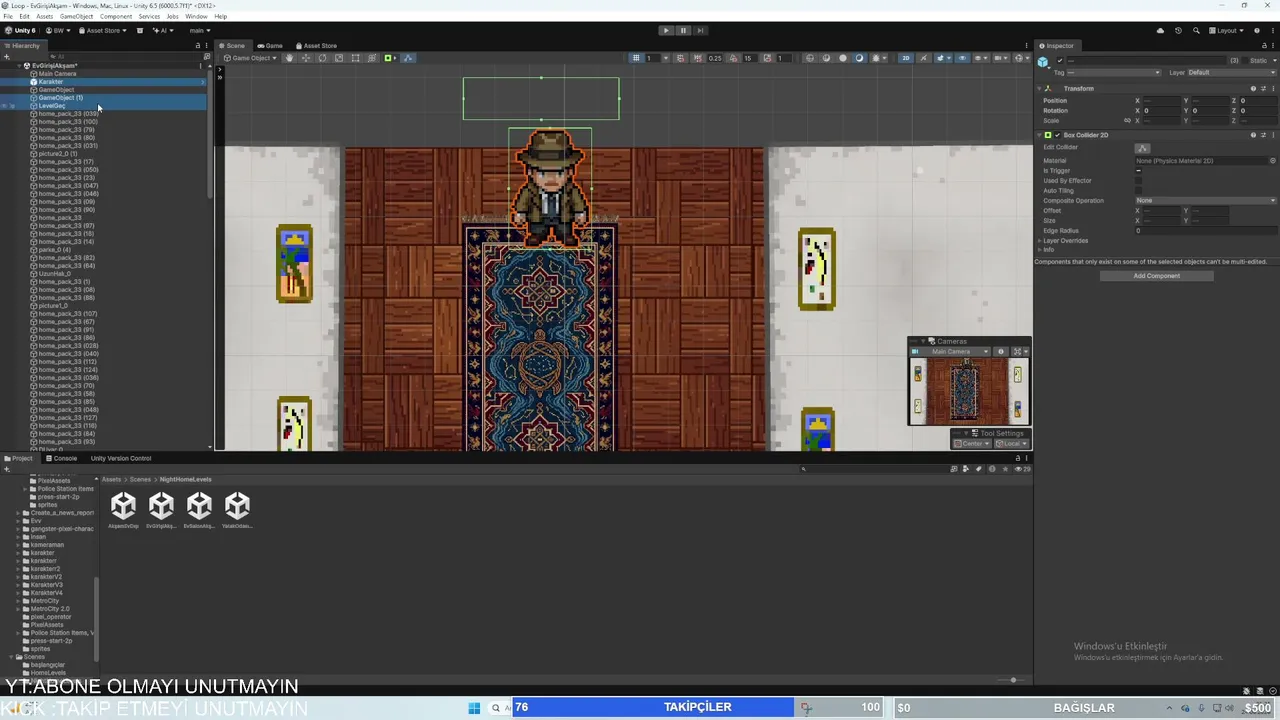Viewport: 1280px width, 720px height.
Task: Click the Step button
Action: [700, 31]
